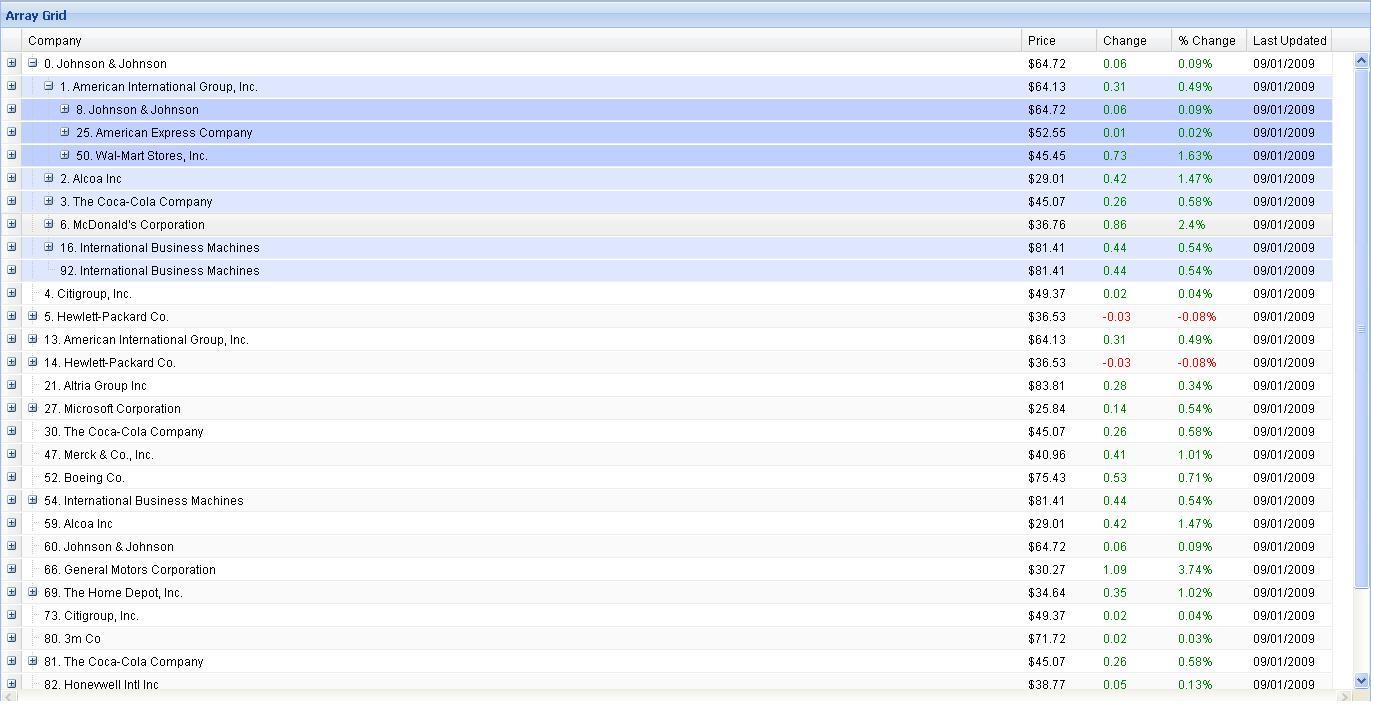Collapse the Johnson & Johnson root node

pos(31,63)
